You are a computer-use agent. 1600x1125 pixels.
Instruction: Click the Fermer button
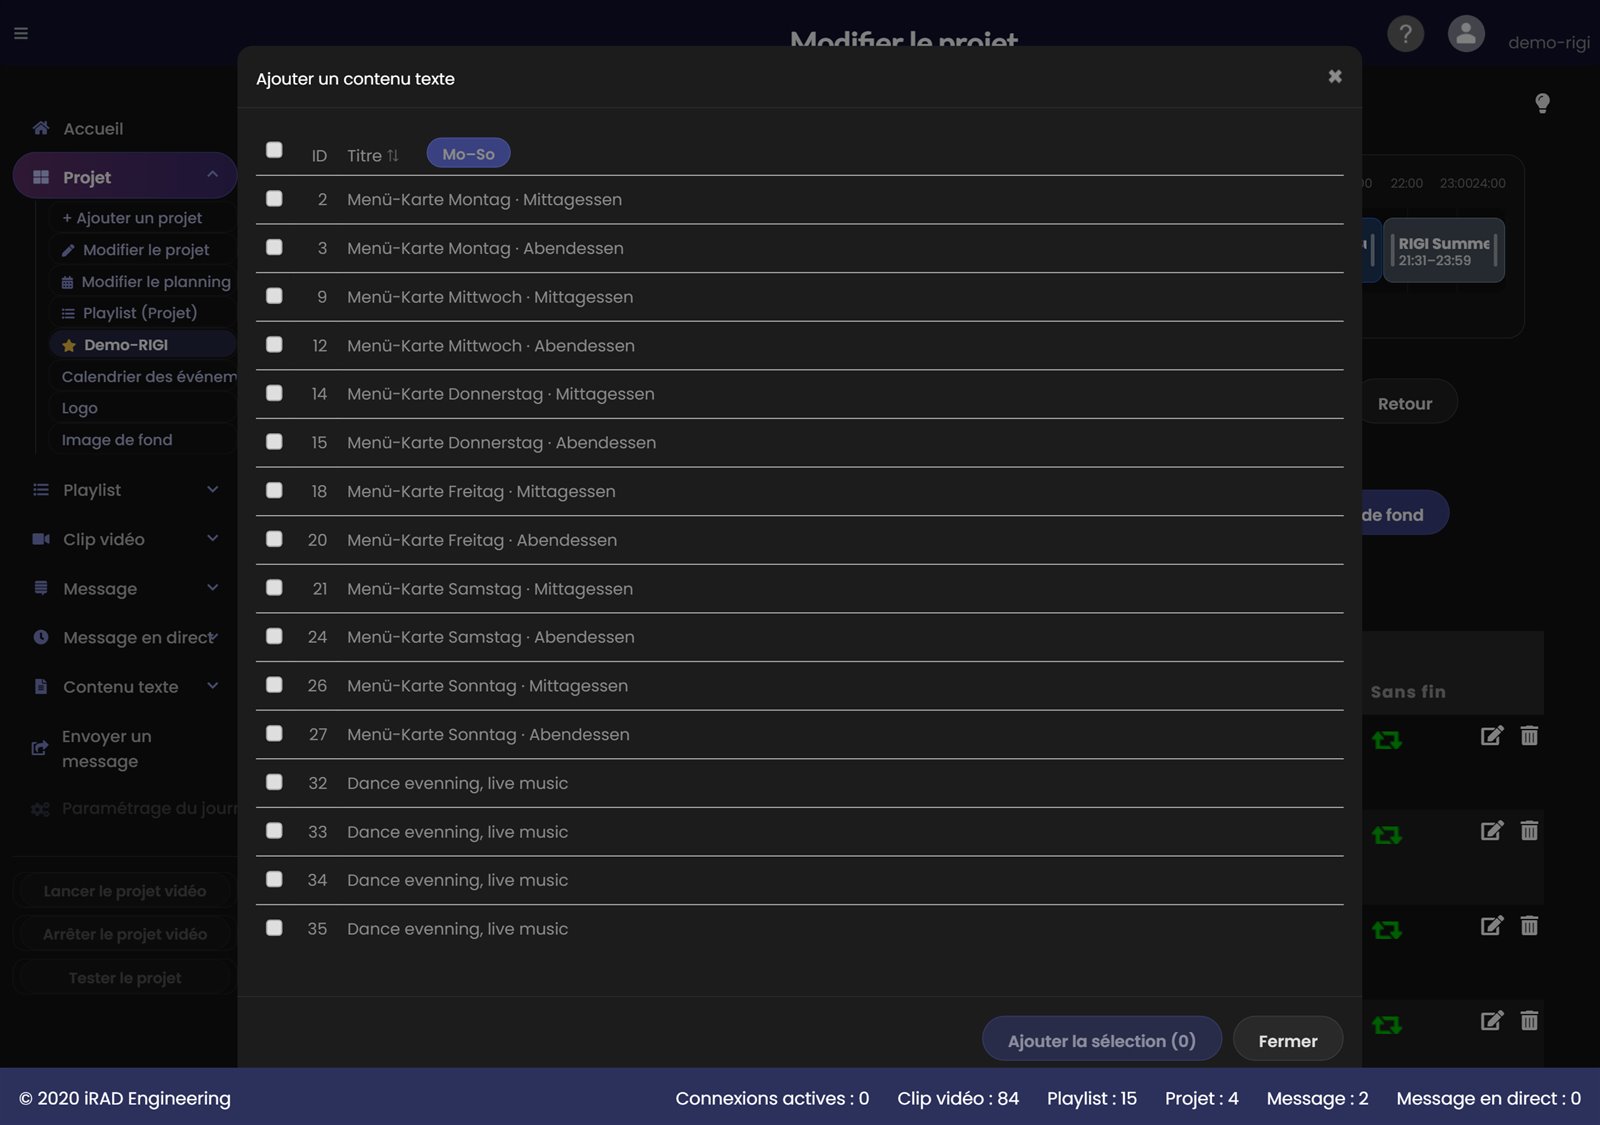(1288, 1041)
